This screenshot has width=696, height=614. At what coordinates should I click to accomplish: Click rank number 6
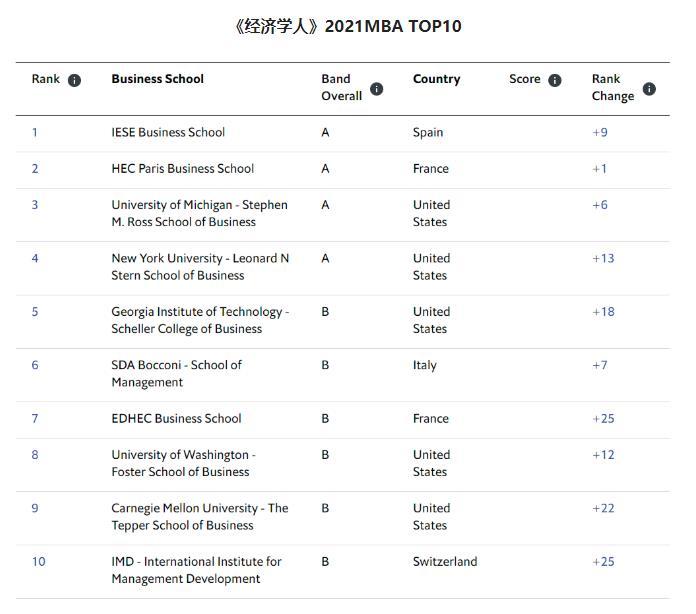tap(35, 365)
